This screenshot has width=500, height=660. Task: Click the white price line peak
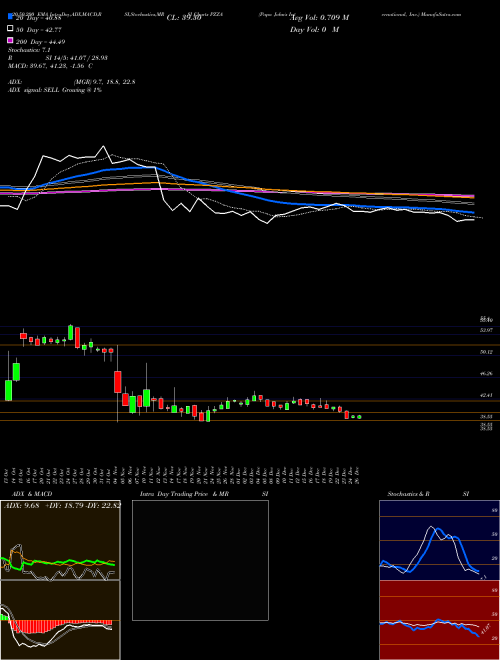[x=103, y=147]
